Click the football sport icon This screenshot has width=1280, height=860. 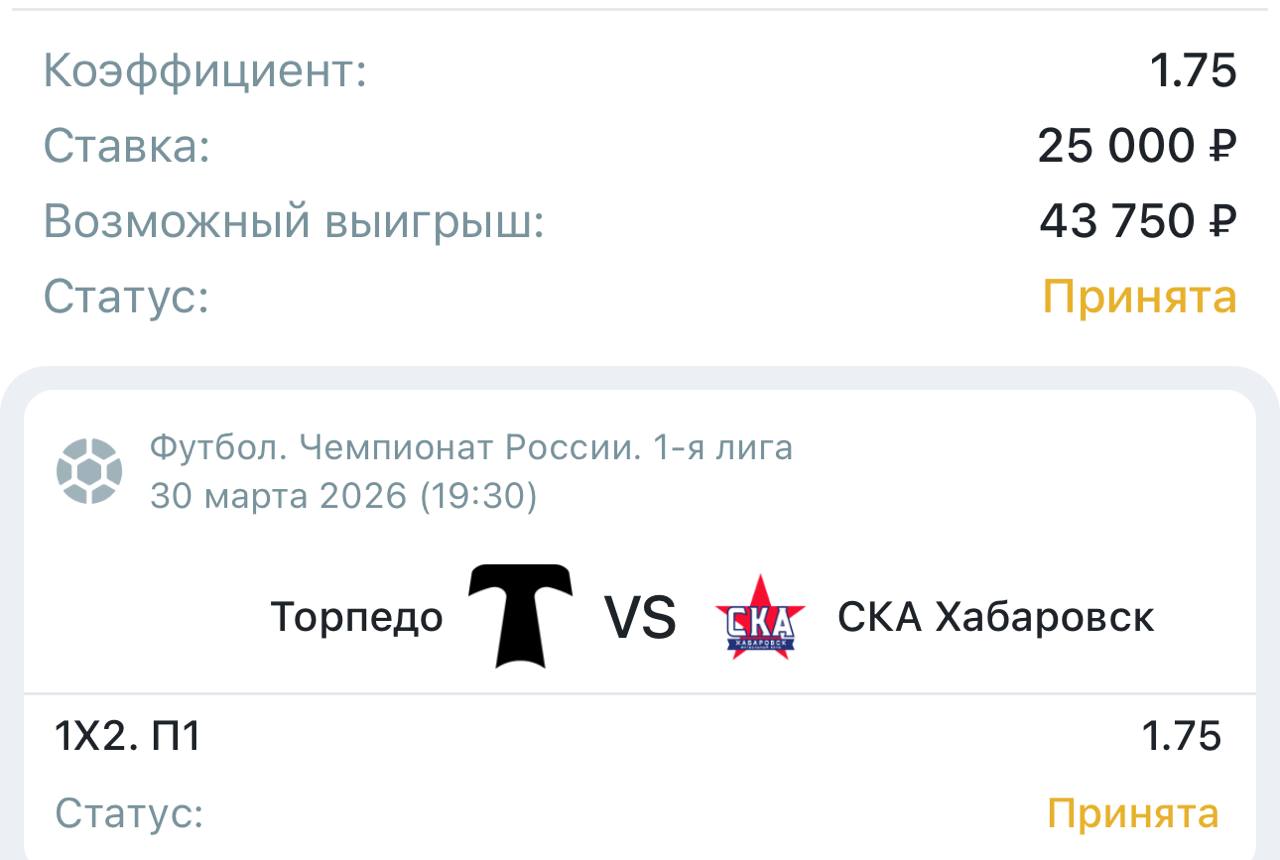point(89,471)
